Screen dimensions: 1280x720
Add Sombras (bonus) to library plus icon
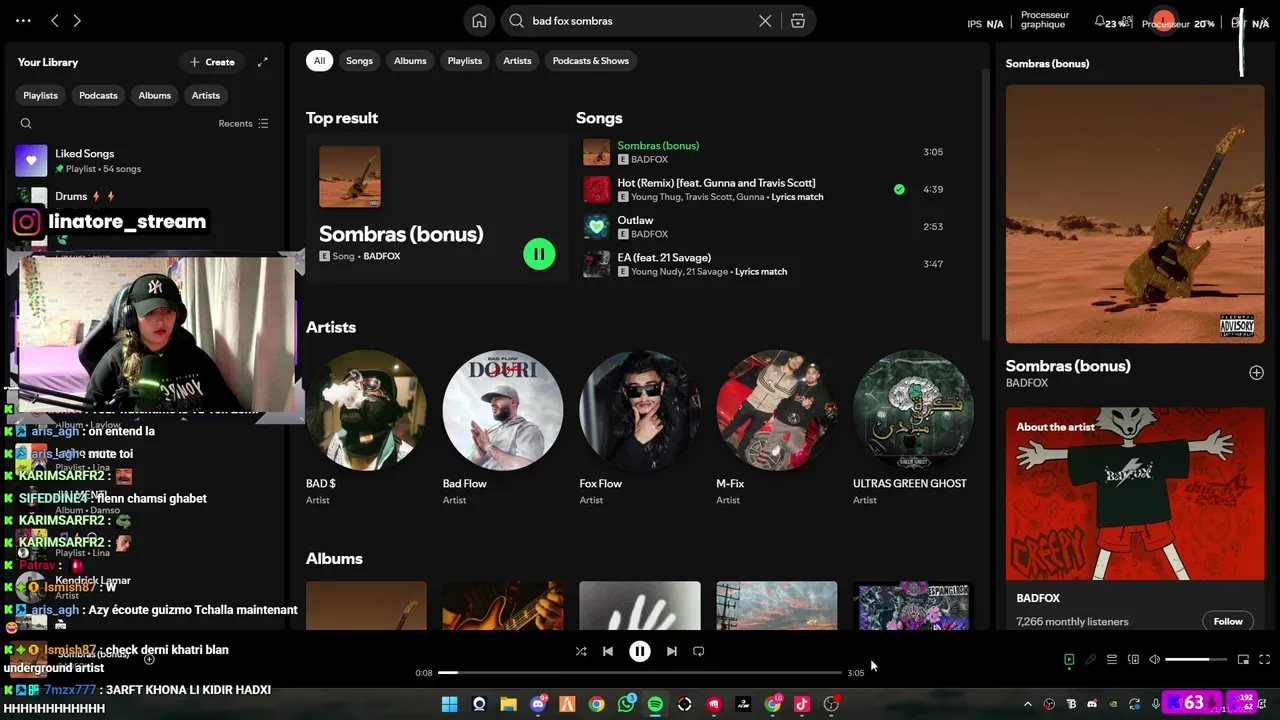coord(1256,373)
